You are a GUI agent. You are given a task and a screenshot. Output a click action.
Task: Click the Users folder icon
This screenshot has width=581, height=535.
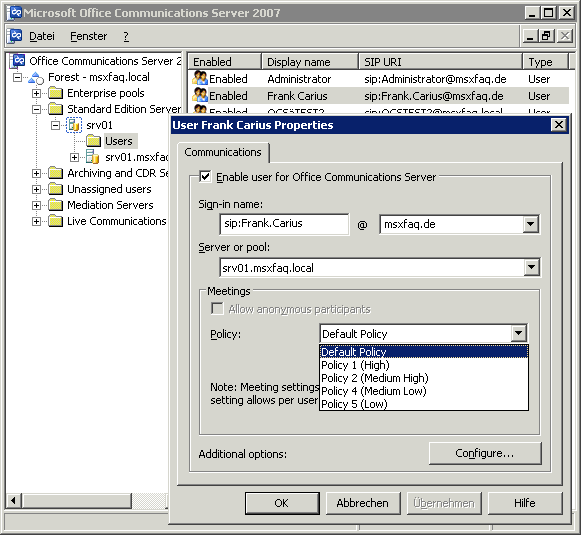point(93,141)
